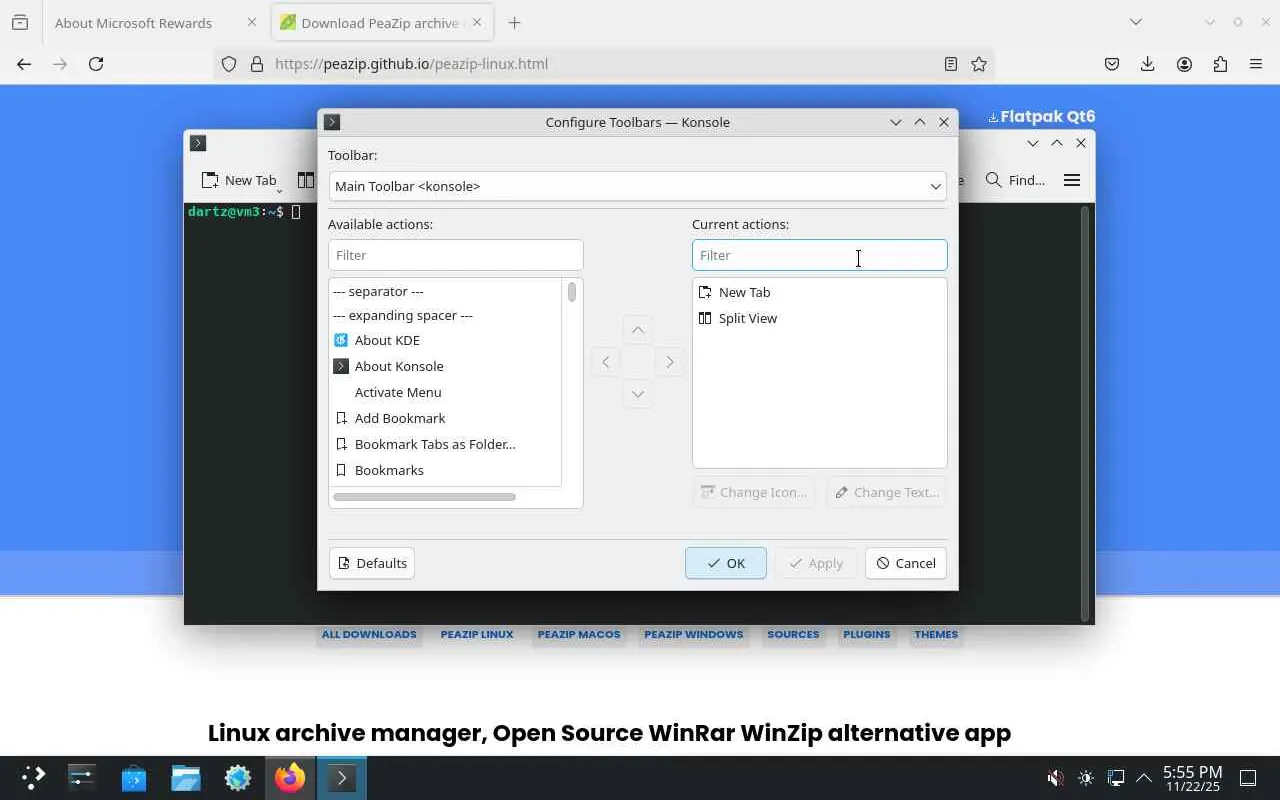1280x800 pixels.
Task: Open the PEAZIP LINUX page link
Action: point(477,634)
